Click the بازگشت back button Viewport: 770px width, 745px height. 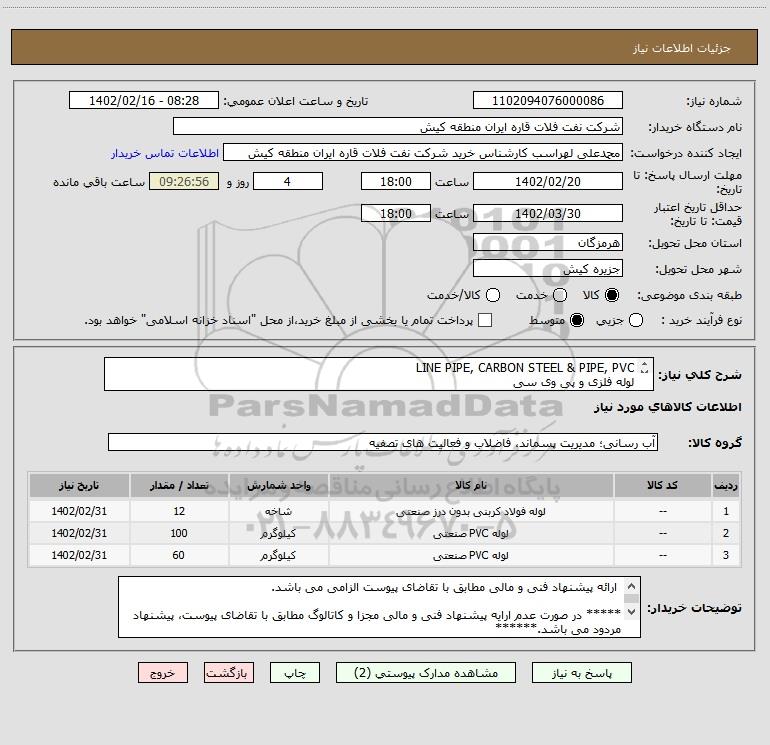[x=229, y=673]
